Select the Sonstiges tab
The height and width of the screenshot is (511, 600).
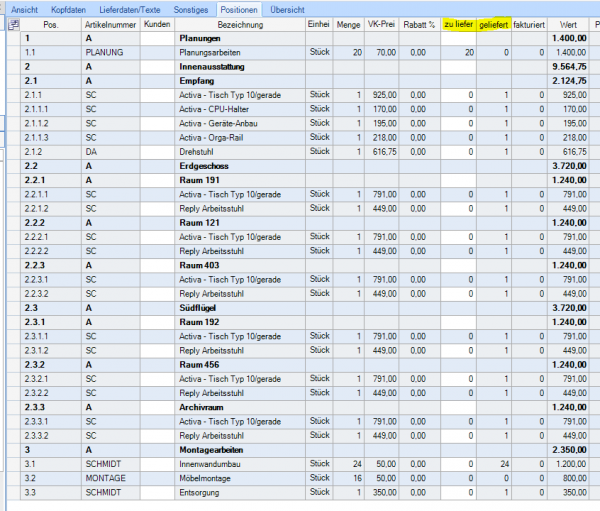coord(190,8)
